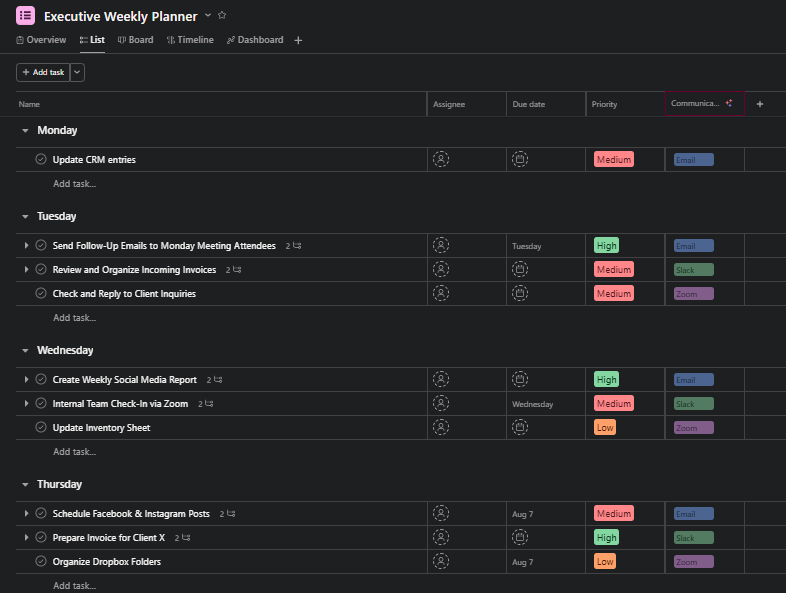Click assignee icon for Organize Dropbox Folders

441,562
